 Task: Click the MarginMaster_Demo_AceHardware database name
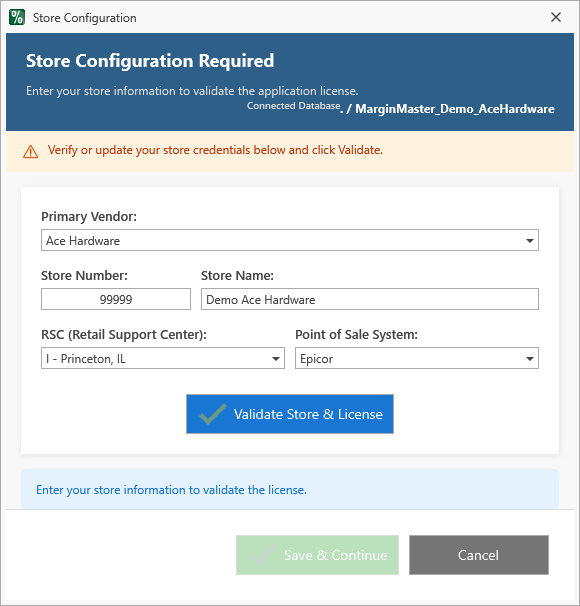coord(454,109)
